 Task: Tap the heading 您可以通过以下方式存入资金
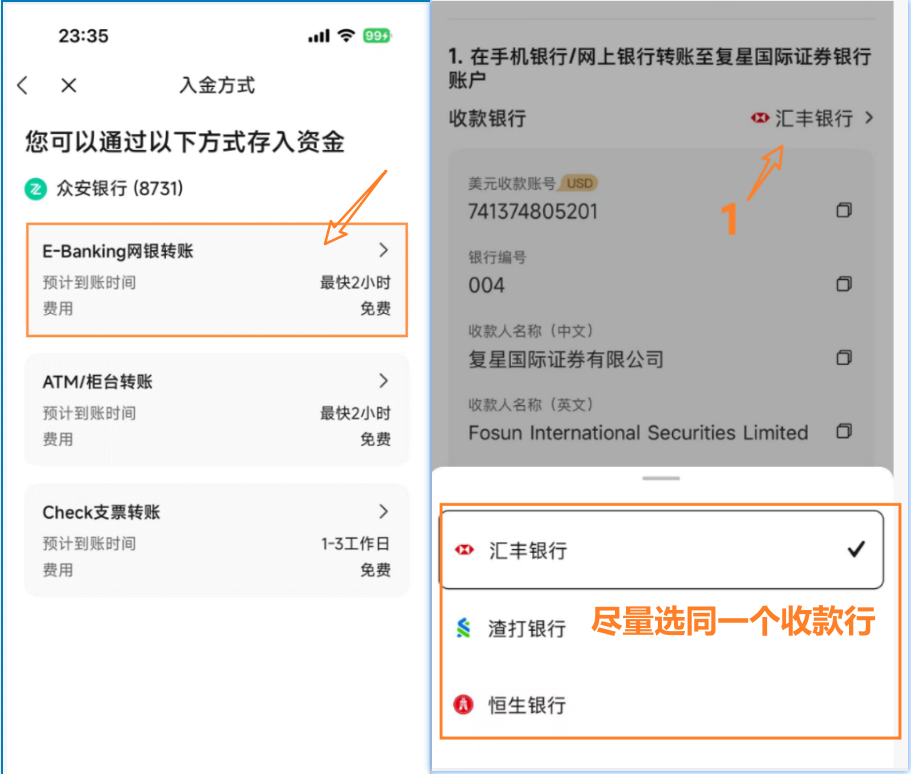(185, 142)
